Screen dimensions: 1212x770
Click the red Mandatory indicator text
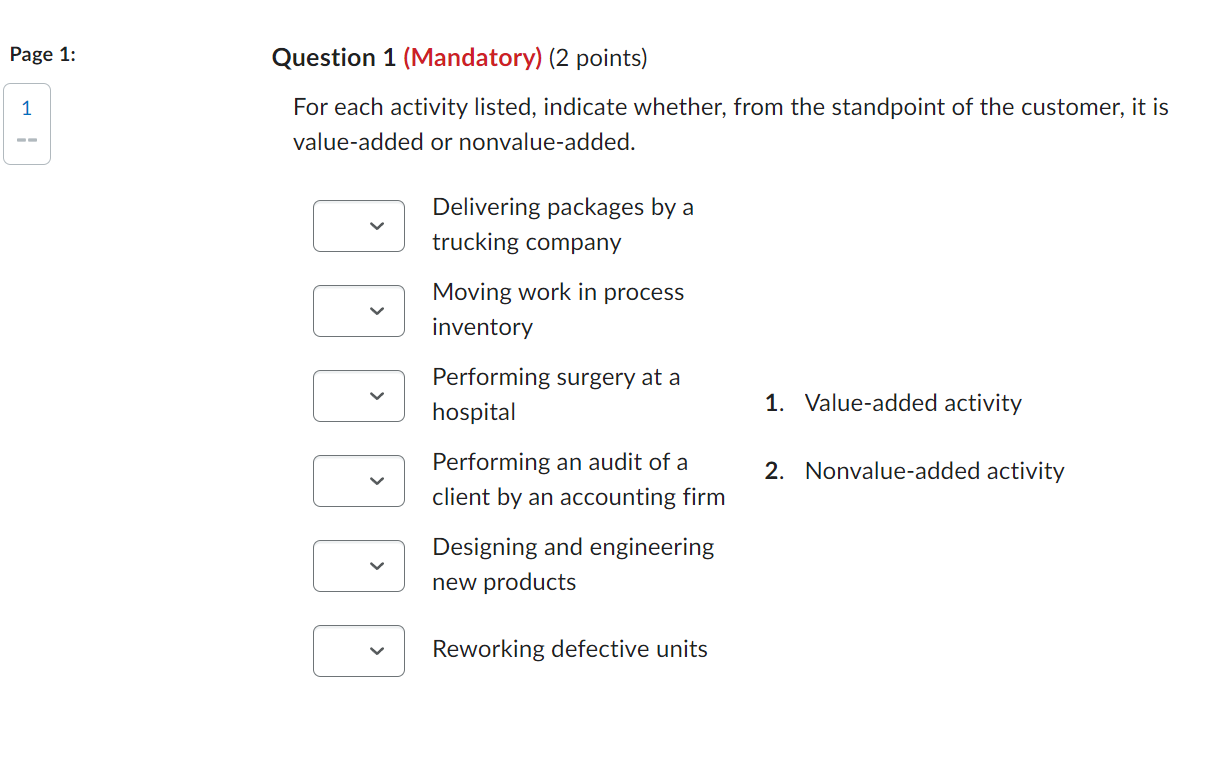[x=472, y=58]
